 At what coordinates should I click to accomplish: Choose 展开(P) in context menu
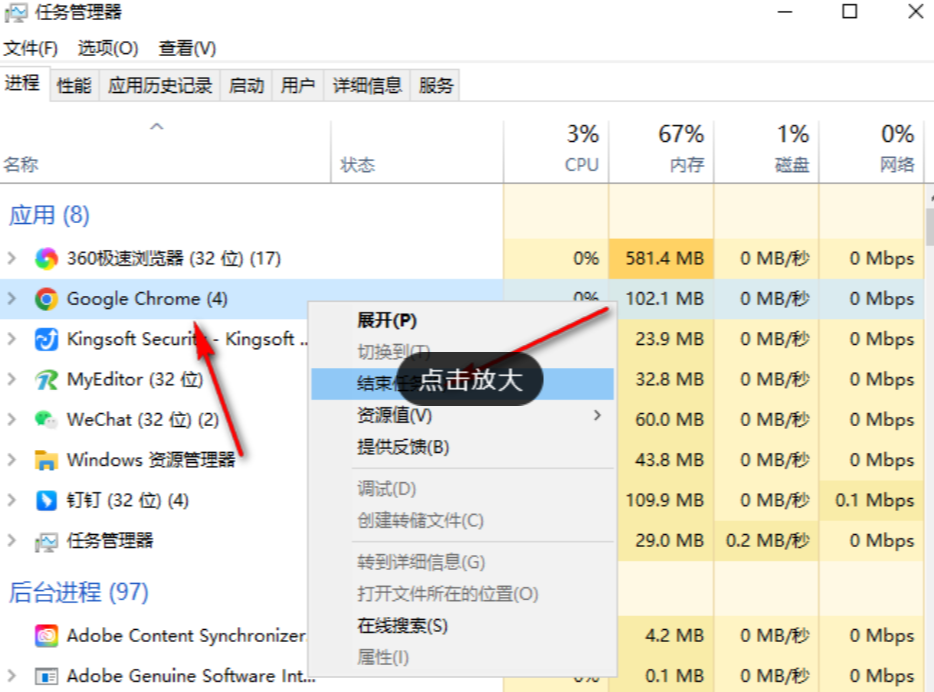462,320
